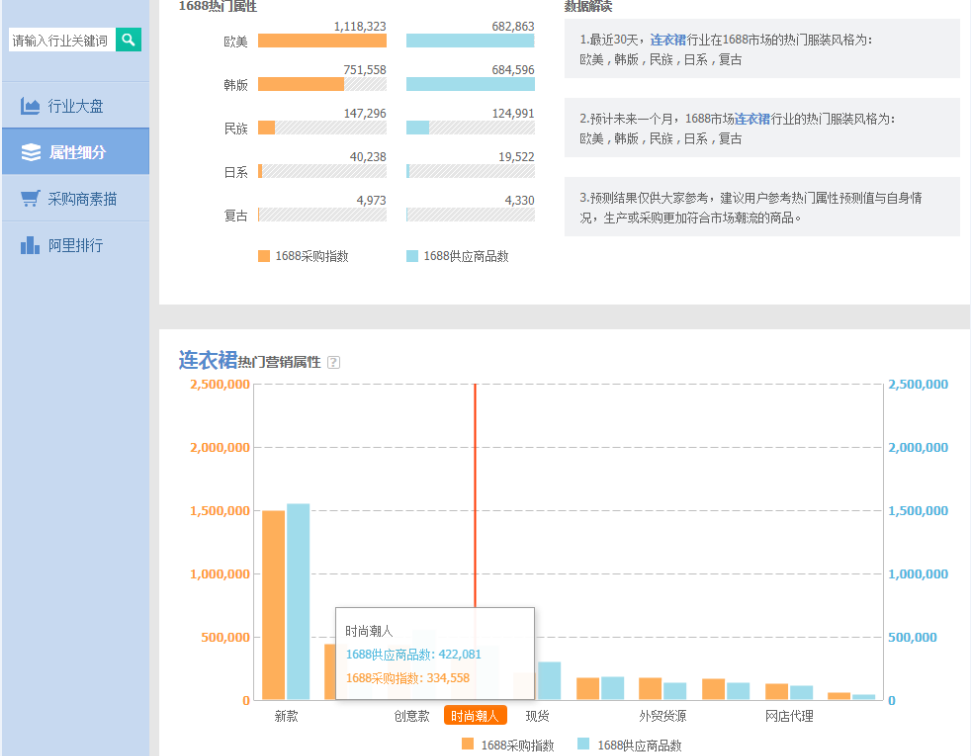Select the highlighted 时尚潮人 axis label

click(x=475, y=716)
